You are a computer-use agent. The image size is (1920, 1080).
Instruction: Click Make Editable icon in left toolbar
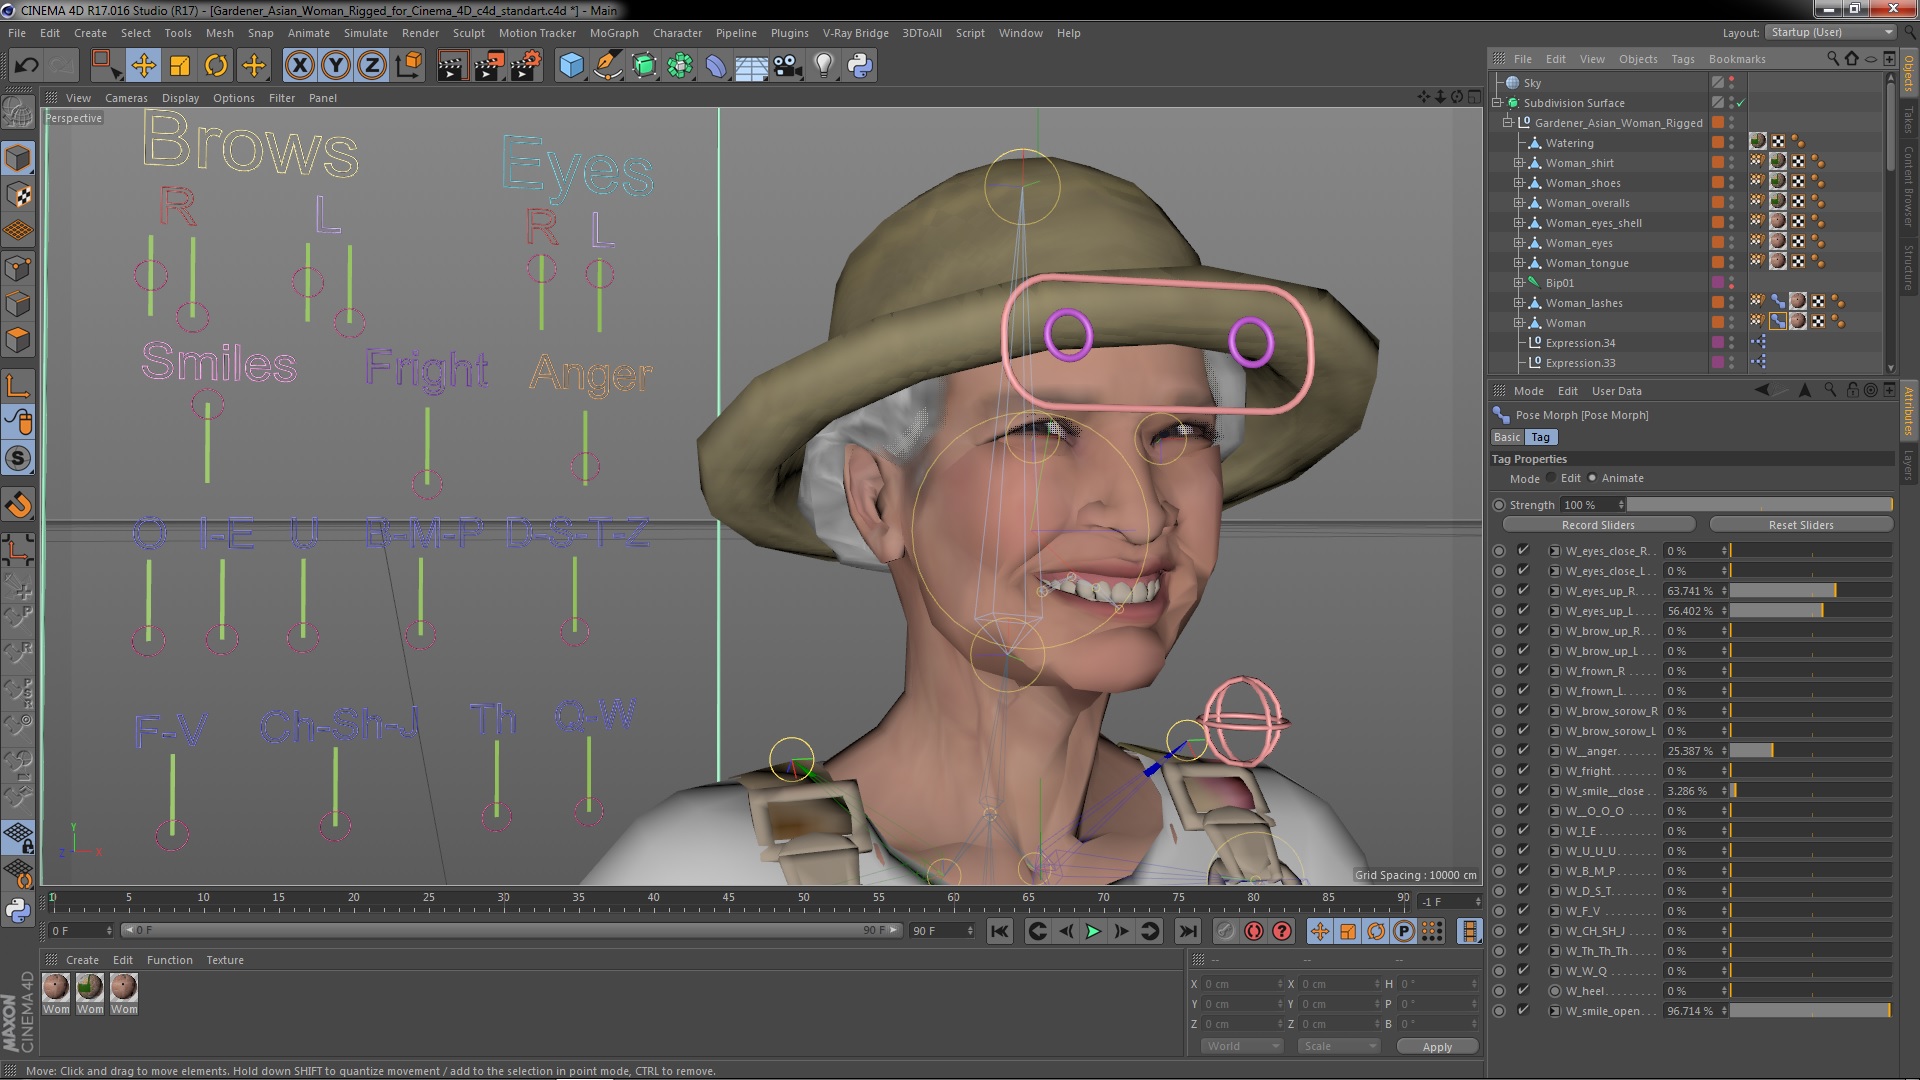18,113
